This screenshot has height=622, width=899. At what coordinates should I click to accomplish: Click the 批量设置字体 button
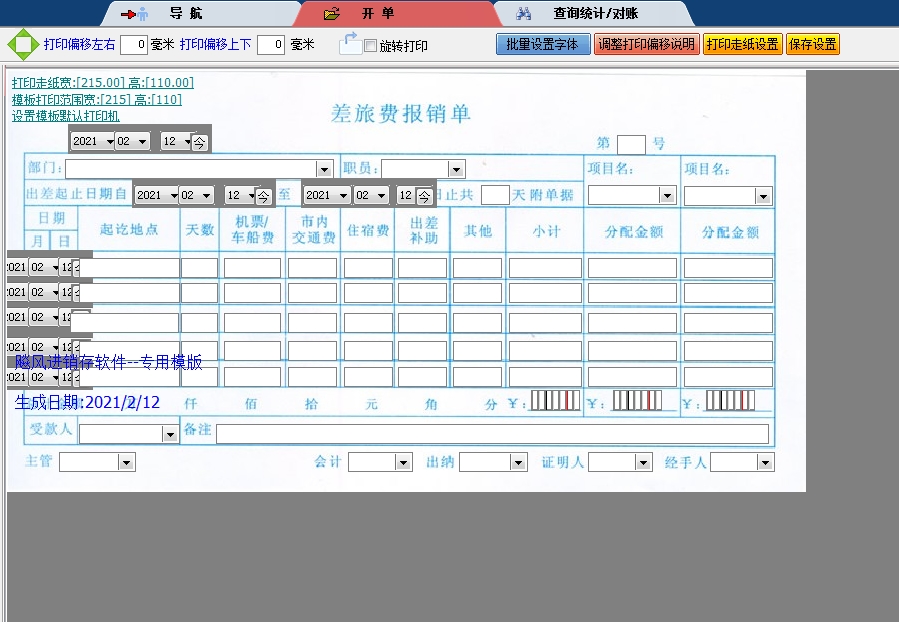pos(543,45)
